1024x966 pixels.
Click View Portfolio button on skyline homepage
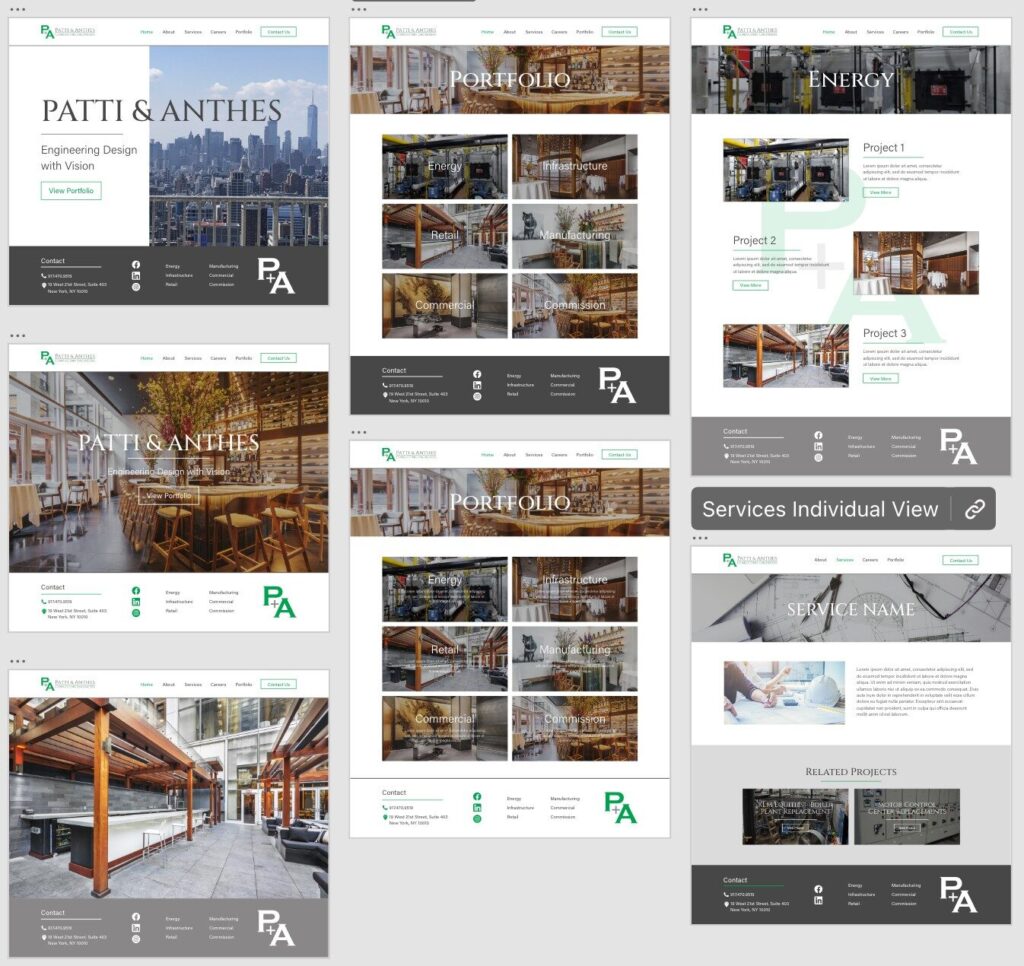[x=71, y=191]
